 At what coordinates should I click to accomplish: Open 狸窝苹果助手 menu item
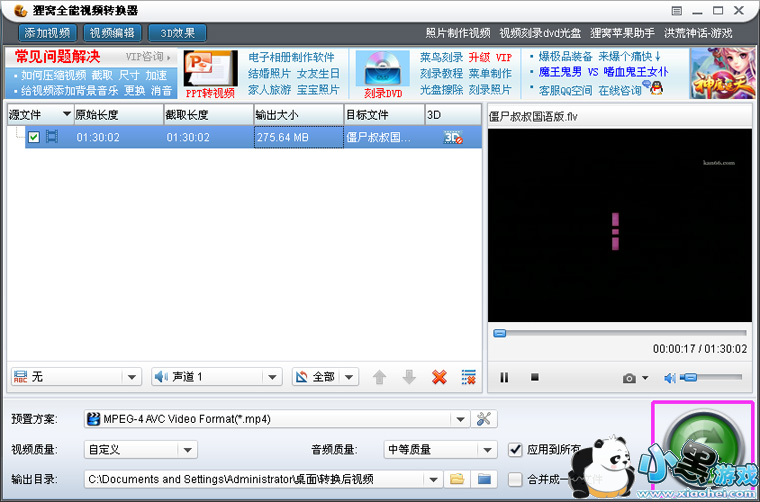pyautogui.click(x=622, y=33)
